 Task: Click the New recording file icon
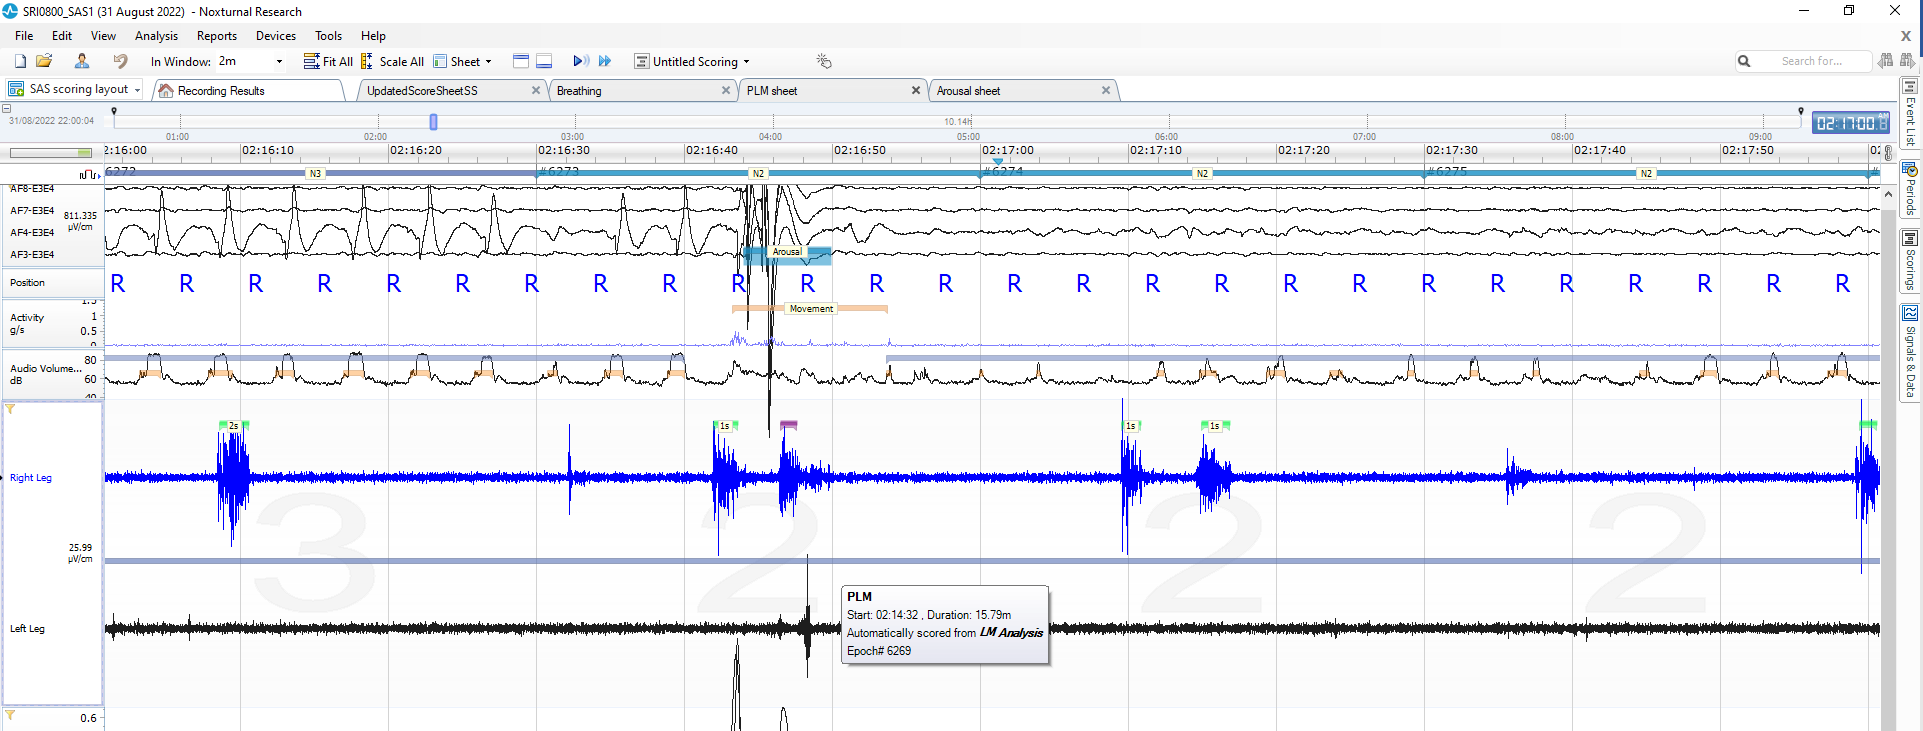point(20,61)
